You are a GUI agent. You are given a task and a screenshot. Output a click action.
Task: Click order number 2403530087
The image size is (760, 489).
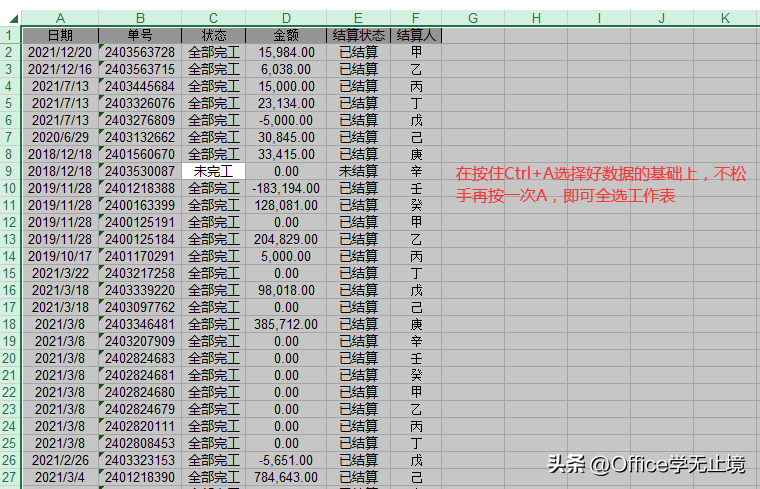point(140,172)
